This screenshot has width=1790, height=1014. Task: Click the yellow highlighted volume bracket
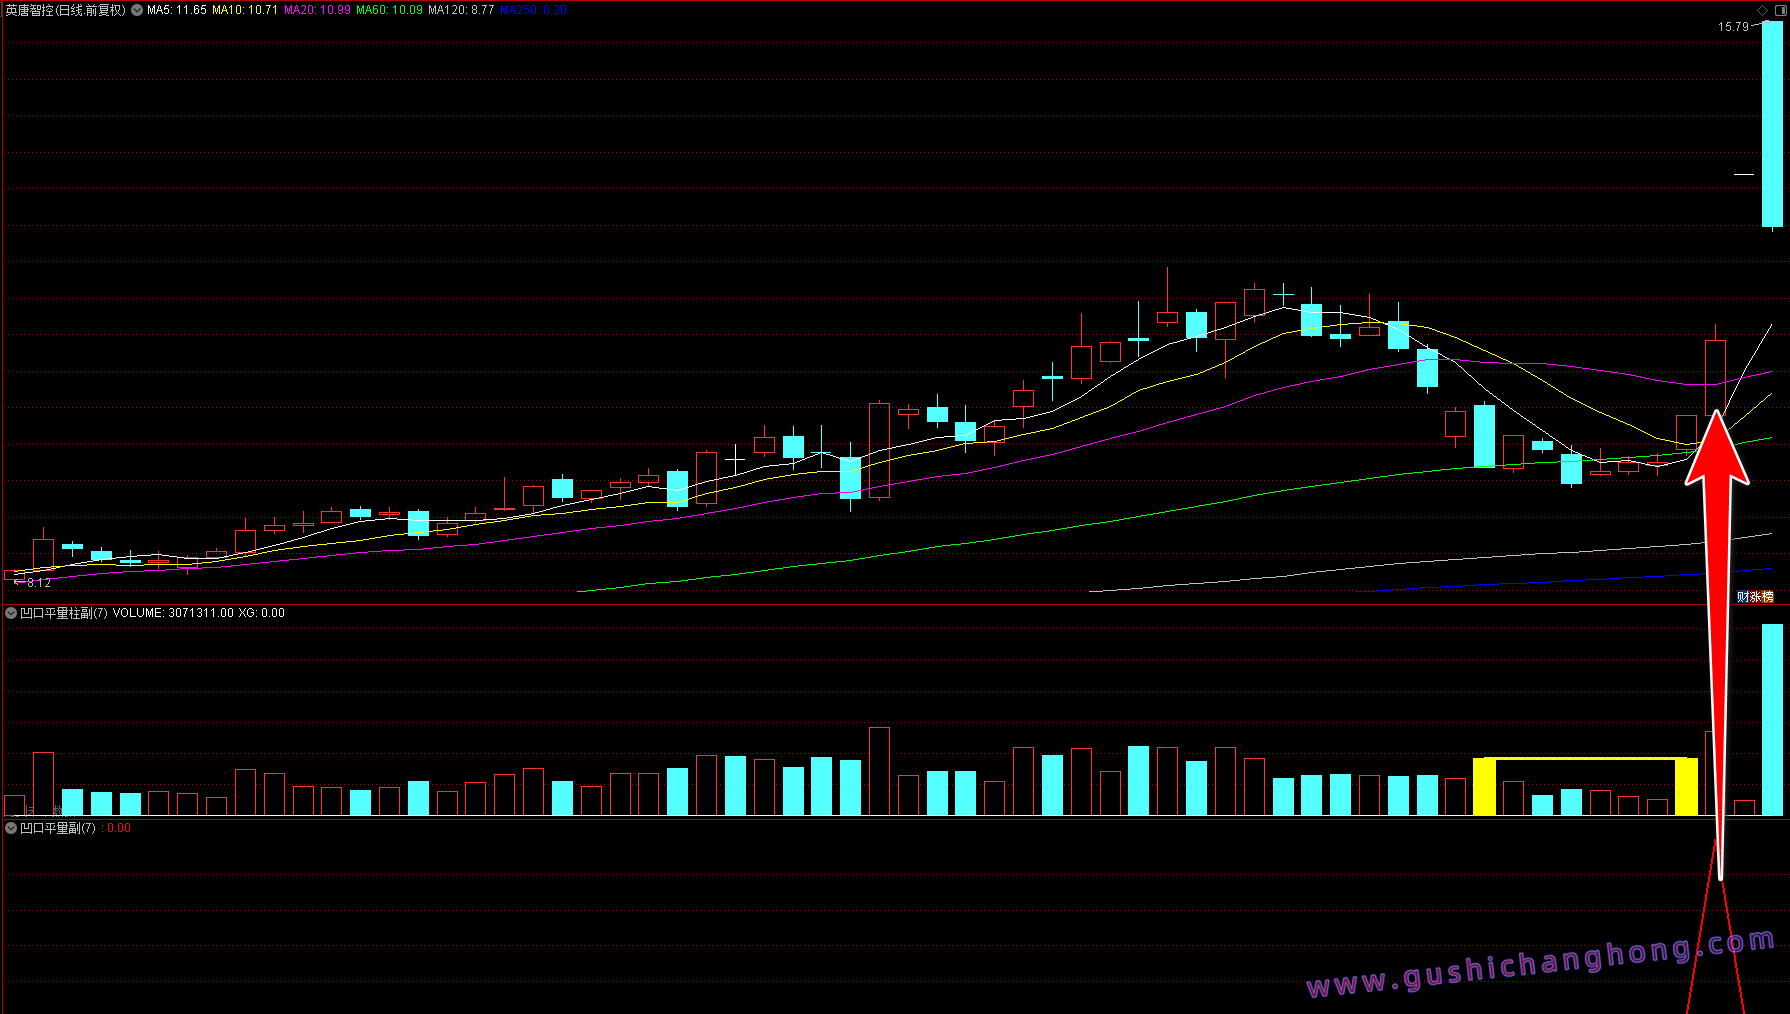point(1585,762)
